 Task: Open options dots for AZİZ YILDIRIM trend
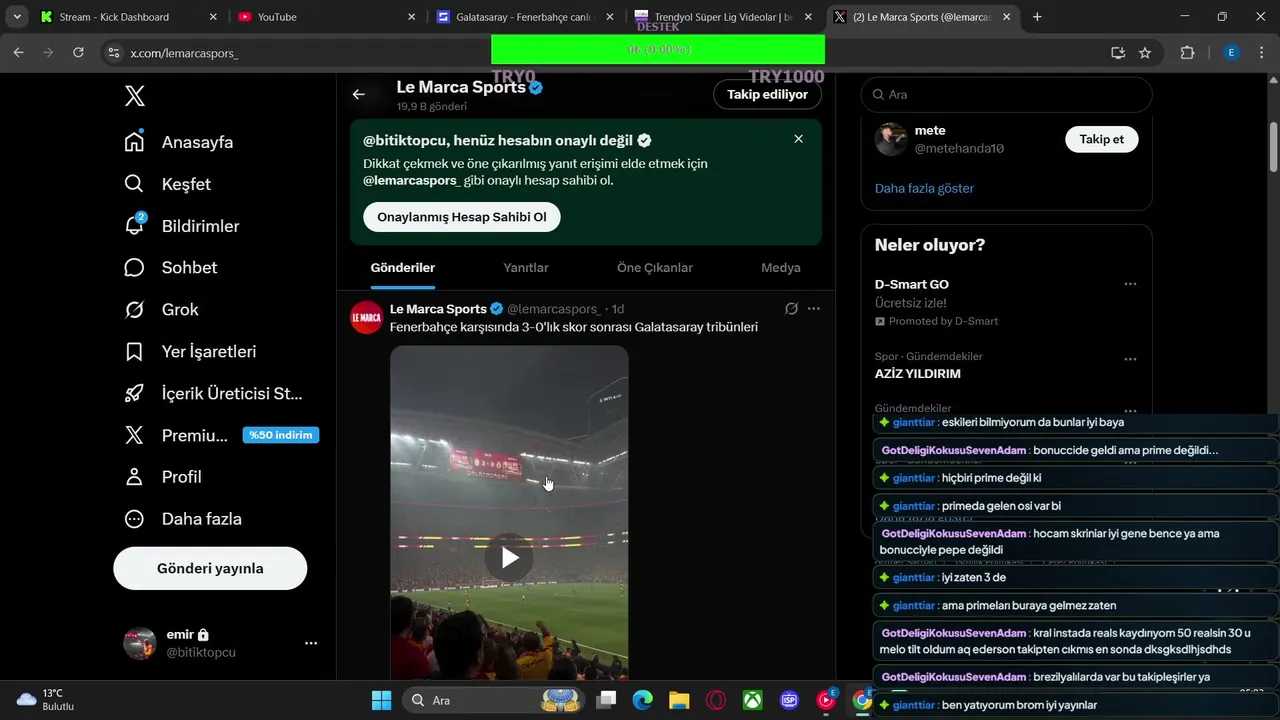click(1130, 359)
